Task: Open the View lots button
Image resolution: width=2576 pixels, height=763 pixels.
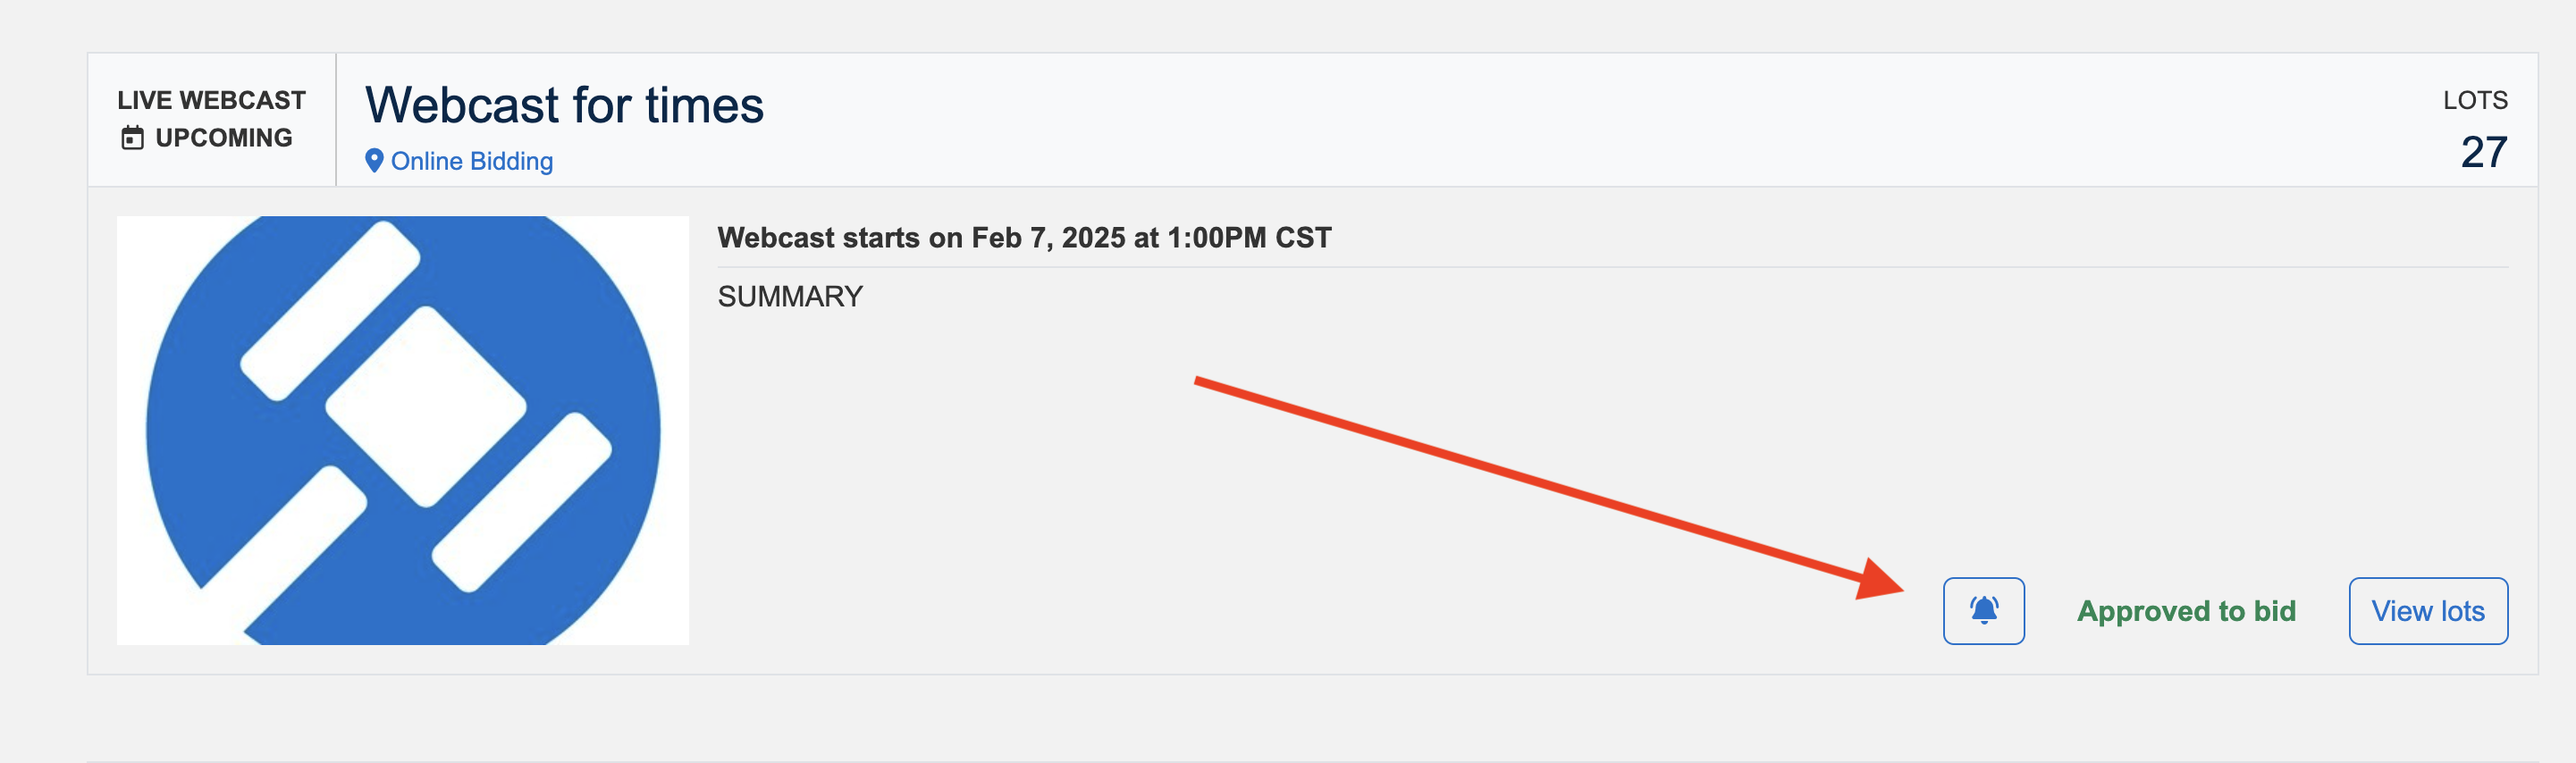Action: [2427, 610]
